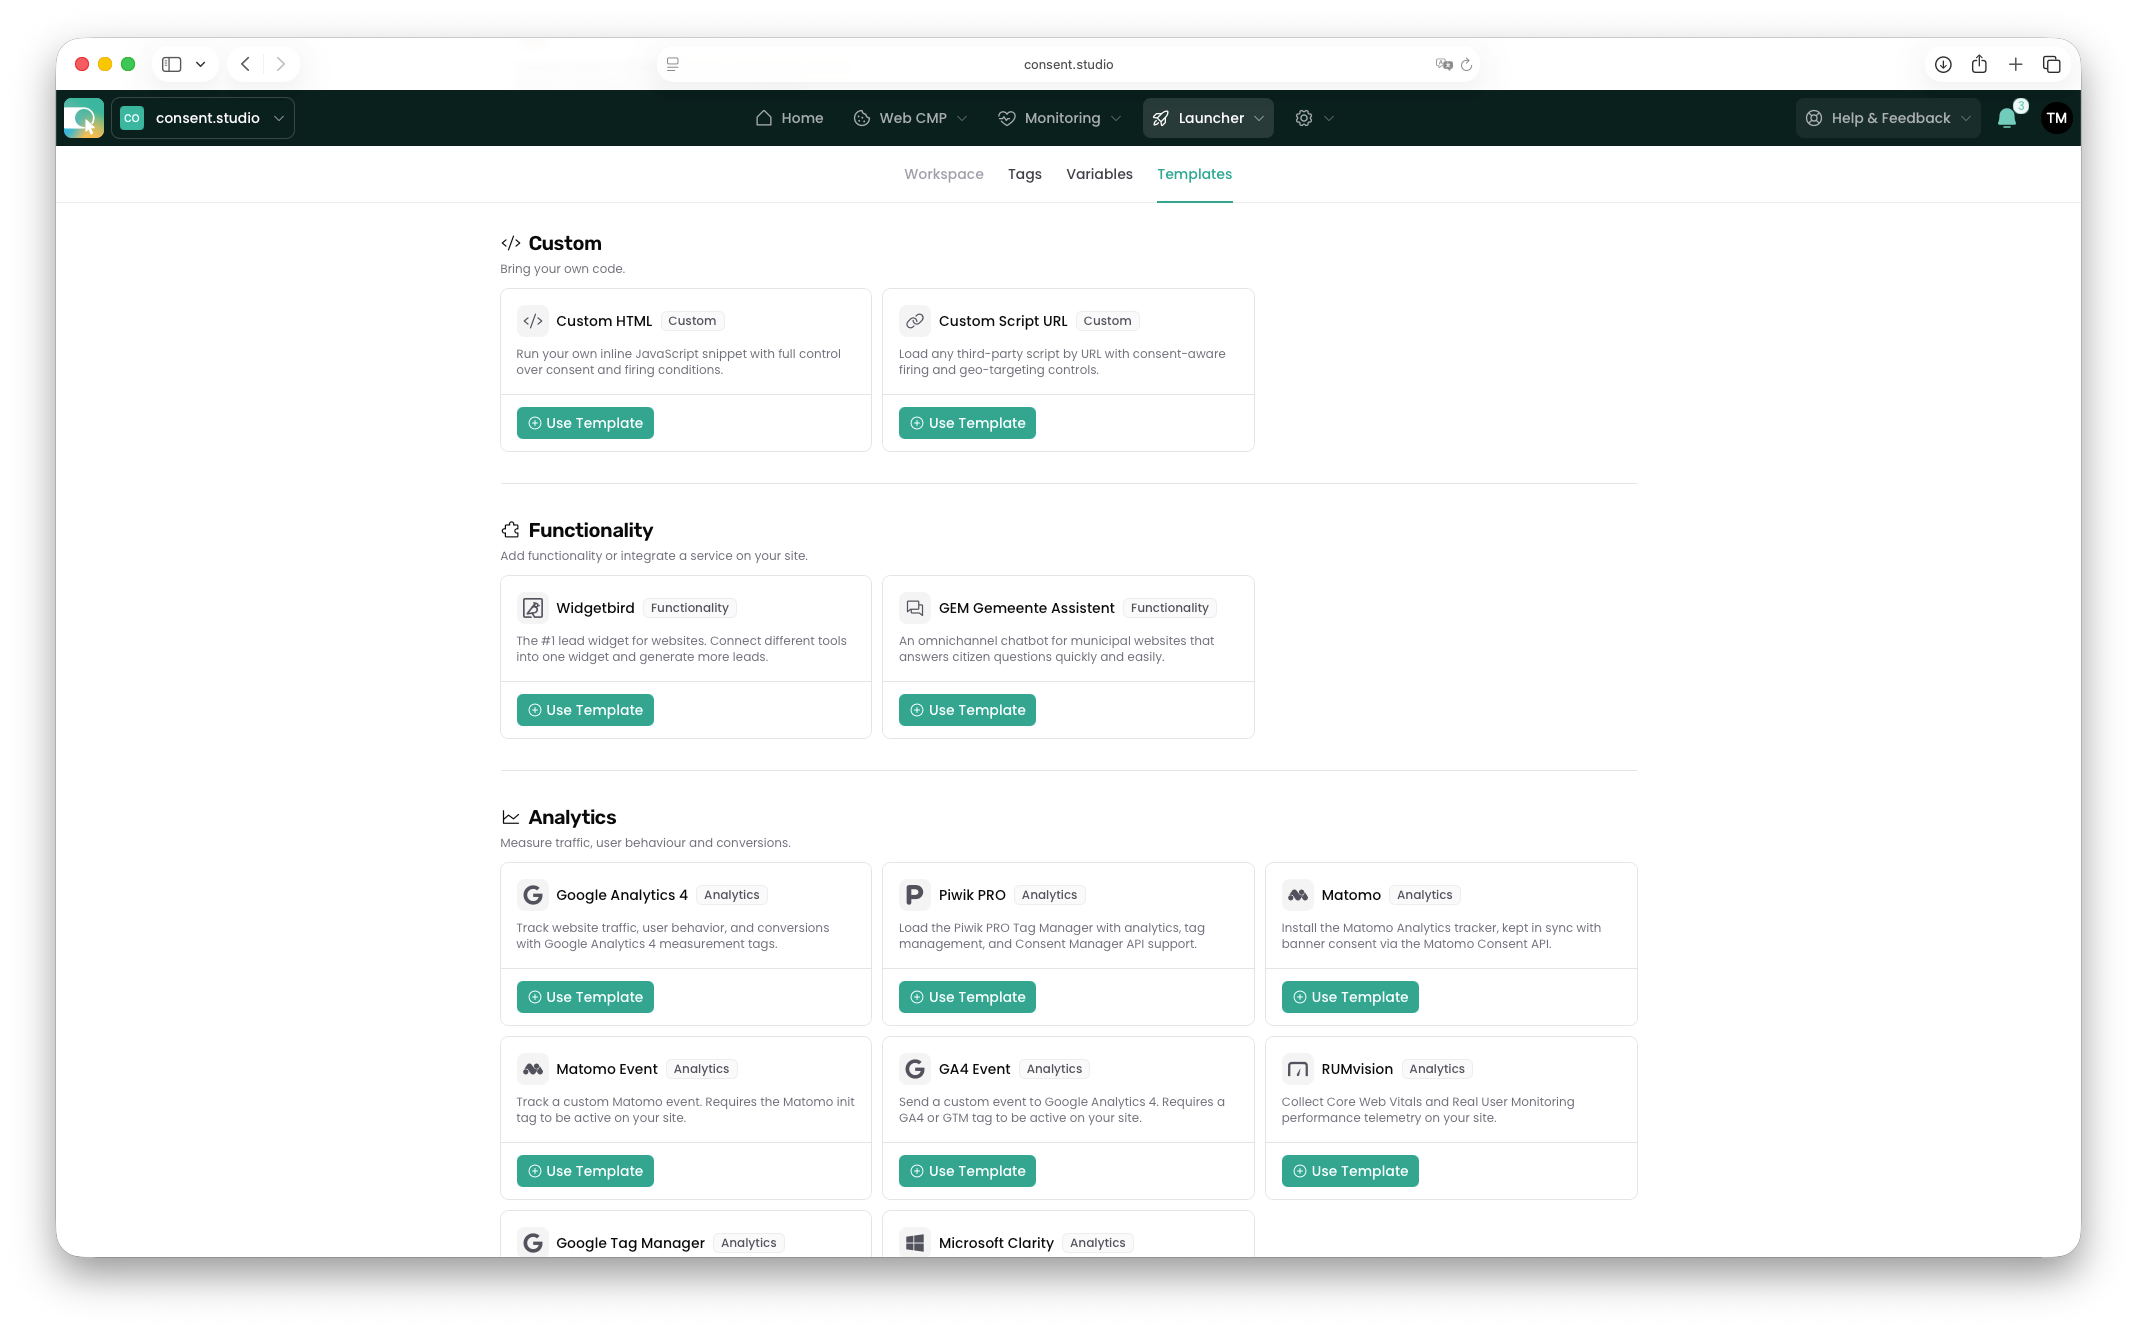
Task: Click the consent.studio app logo icon
Action: pyautogui.click(x=84, y=118)
